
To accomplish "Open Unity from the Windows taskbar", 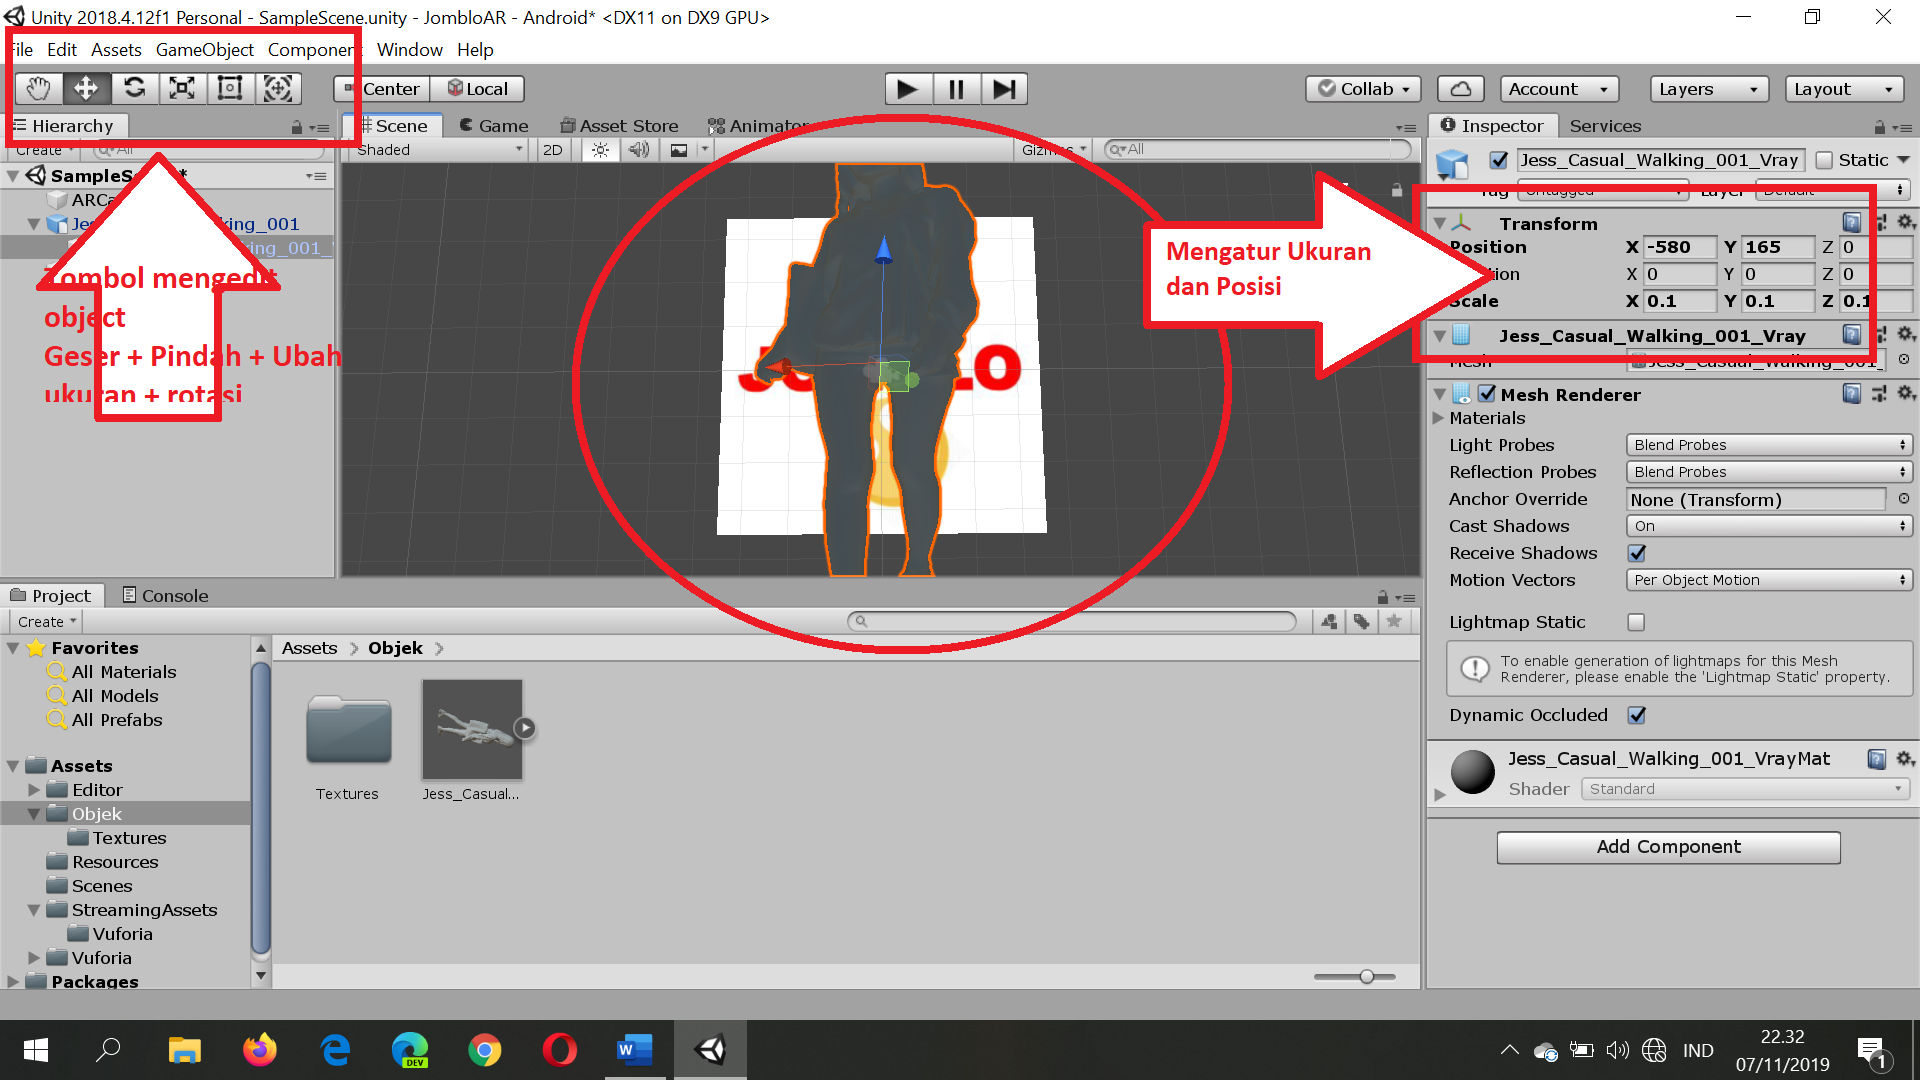I will pyautogui.click(x=710, y=1050).
